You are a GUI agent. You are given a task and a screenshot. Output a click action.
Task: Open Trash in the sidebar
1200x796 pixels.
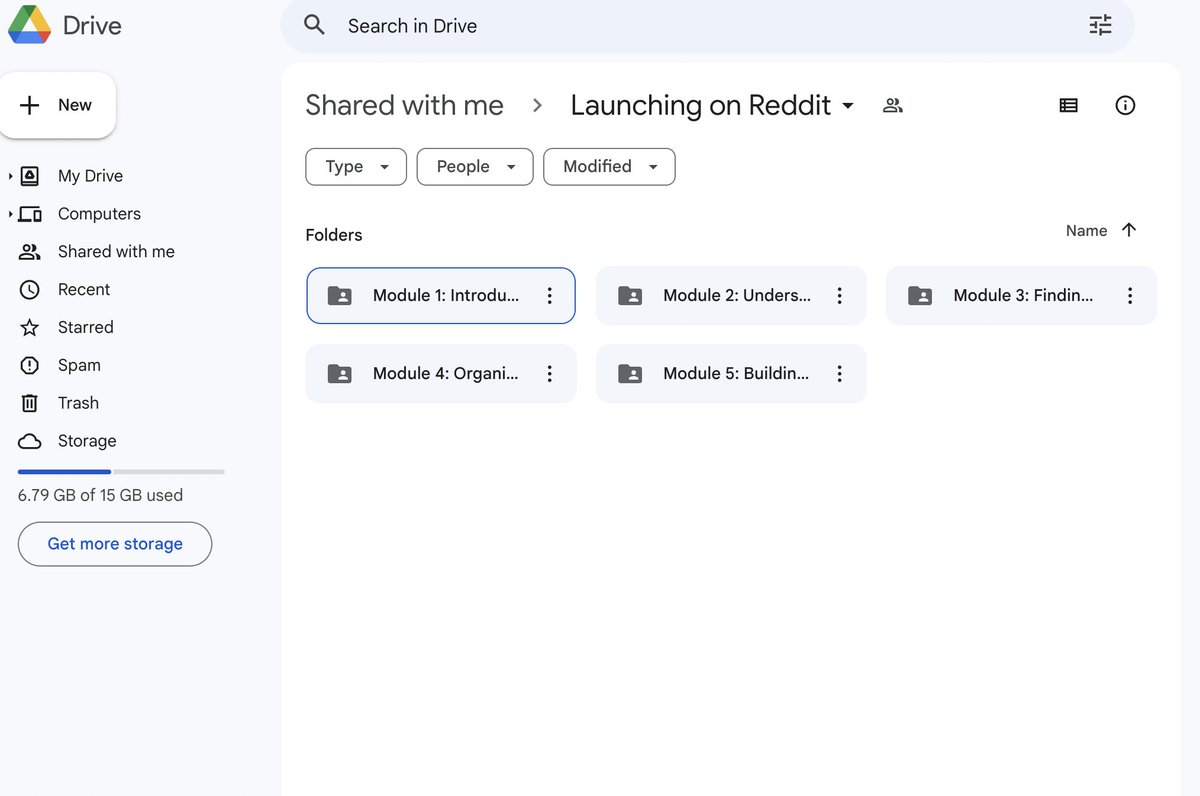[x=78, y=403]
